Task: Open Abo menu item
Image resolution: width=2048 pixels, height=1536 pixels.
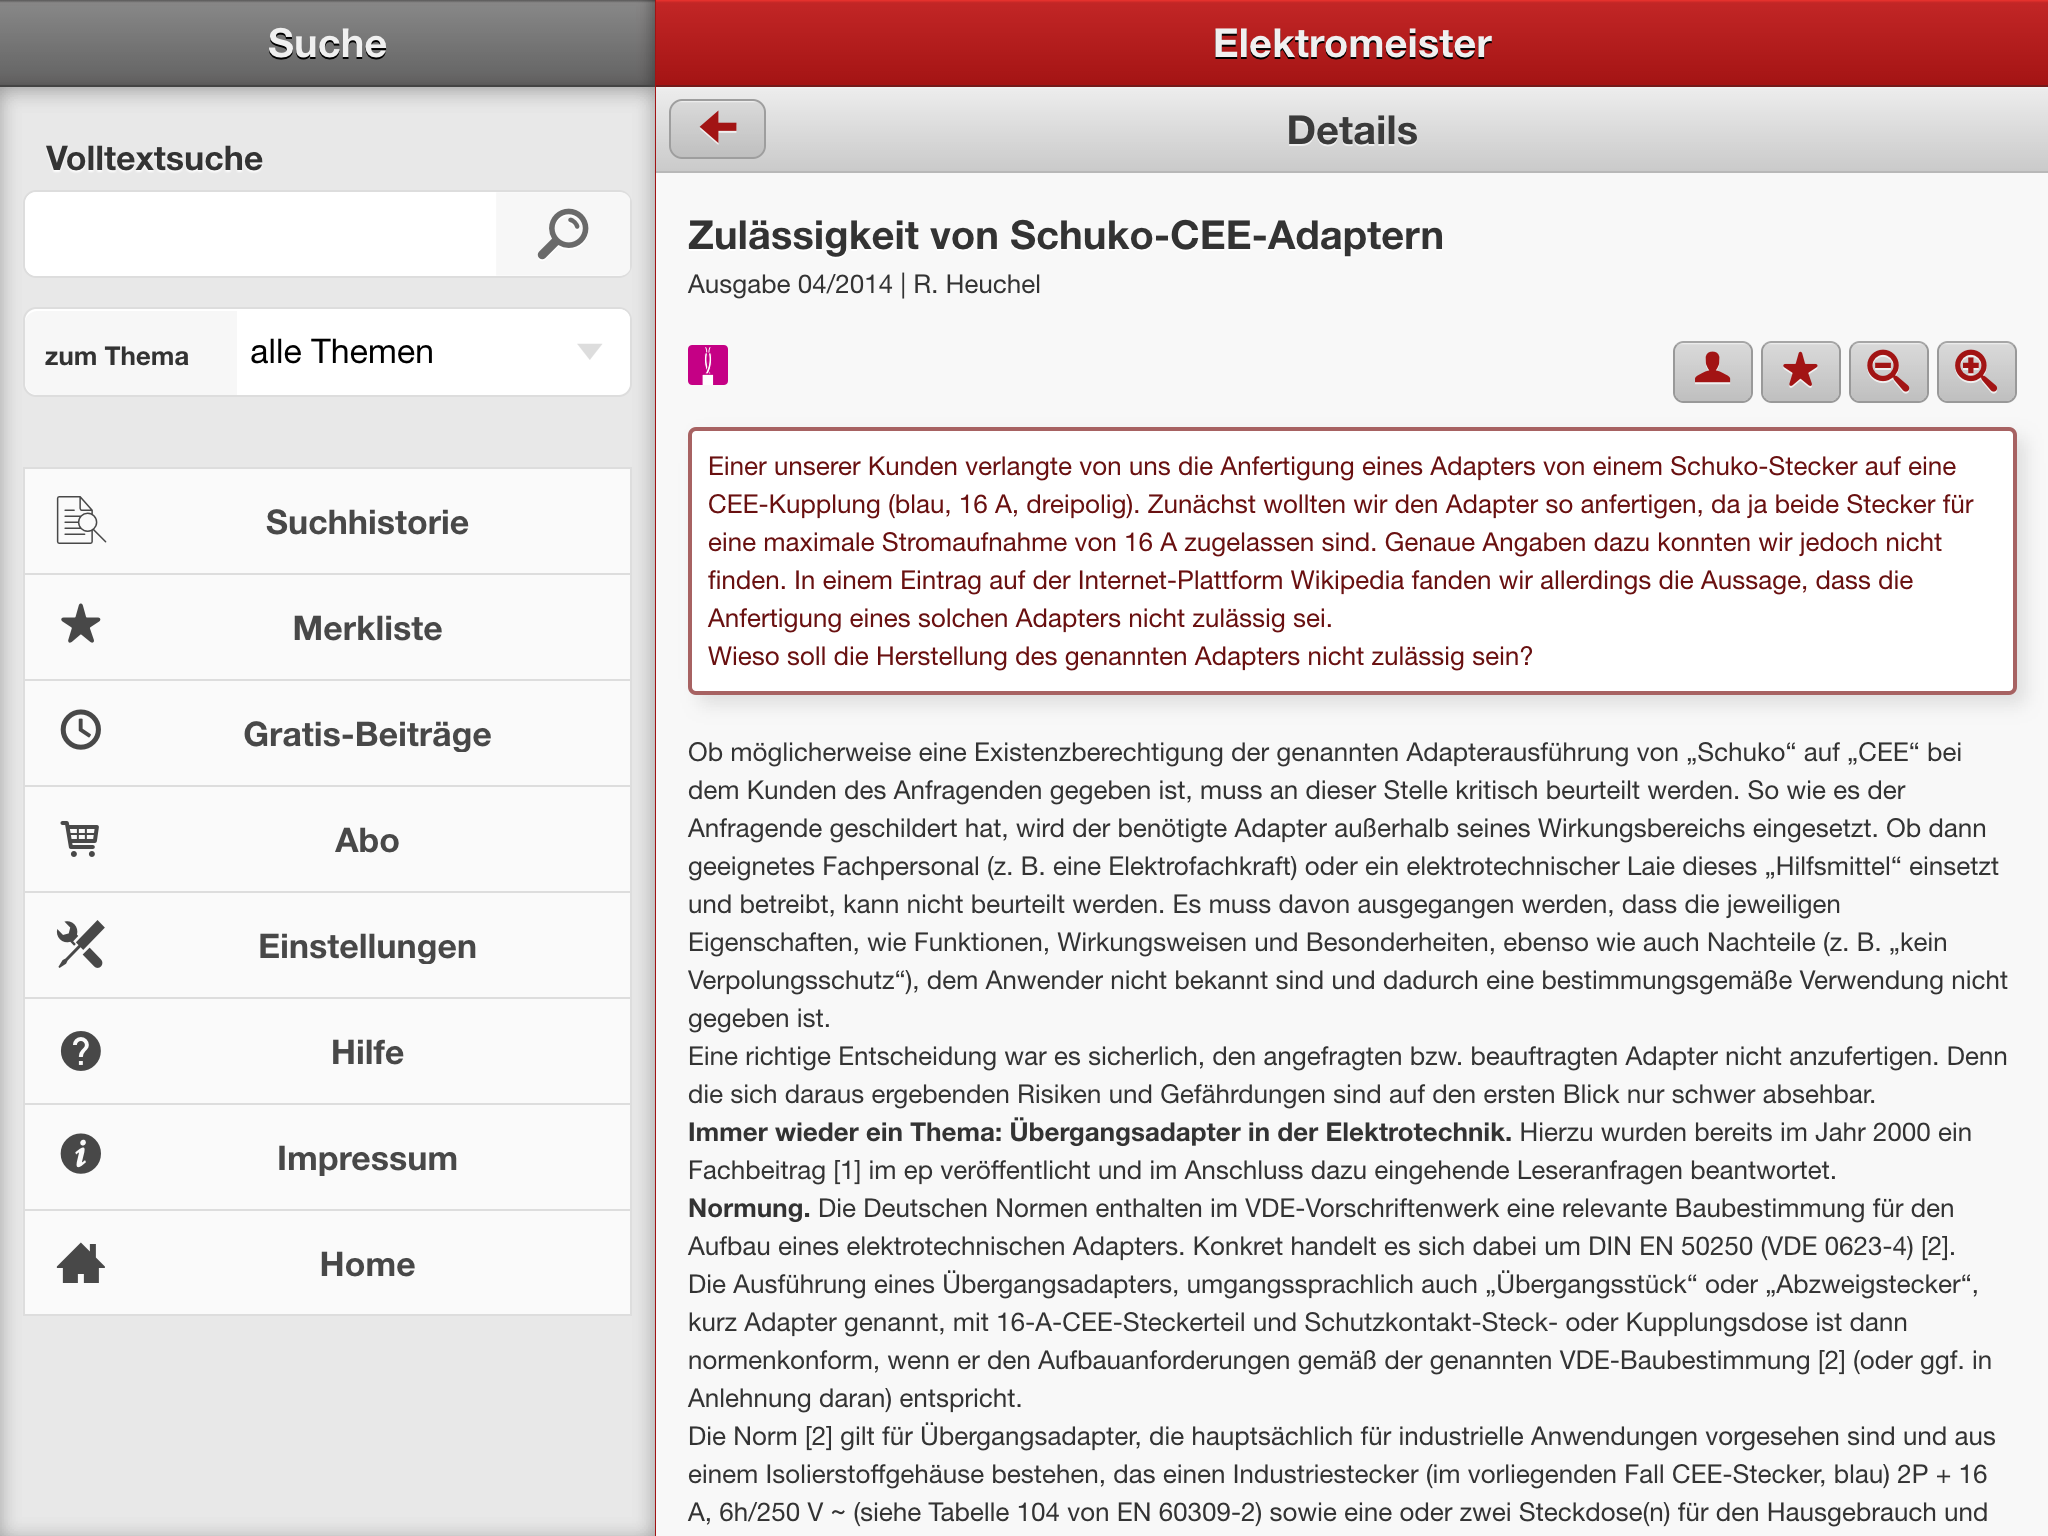Action: pos(328,840)
